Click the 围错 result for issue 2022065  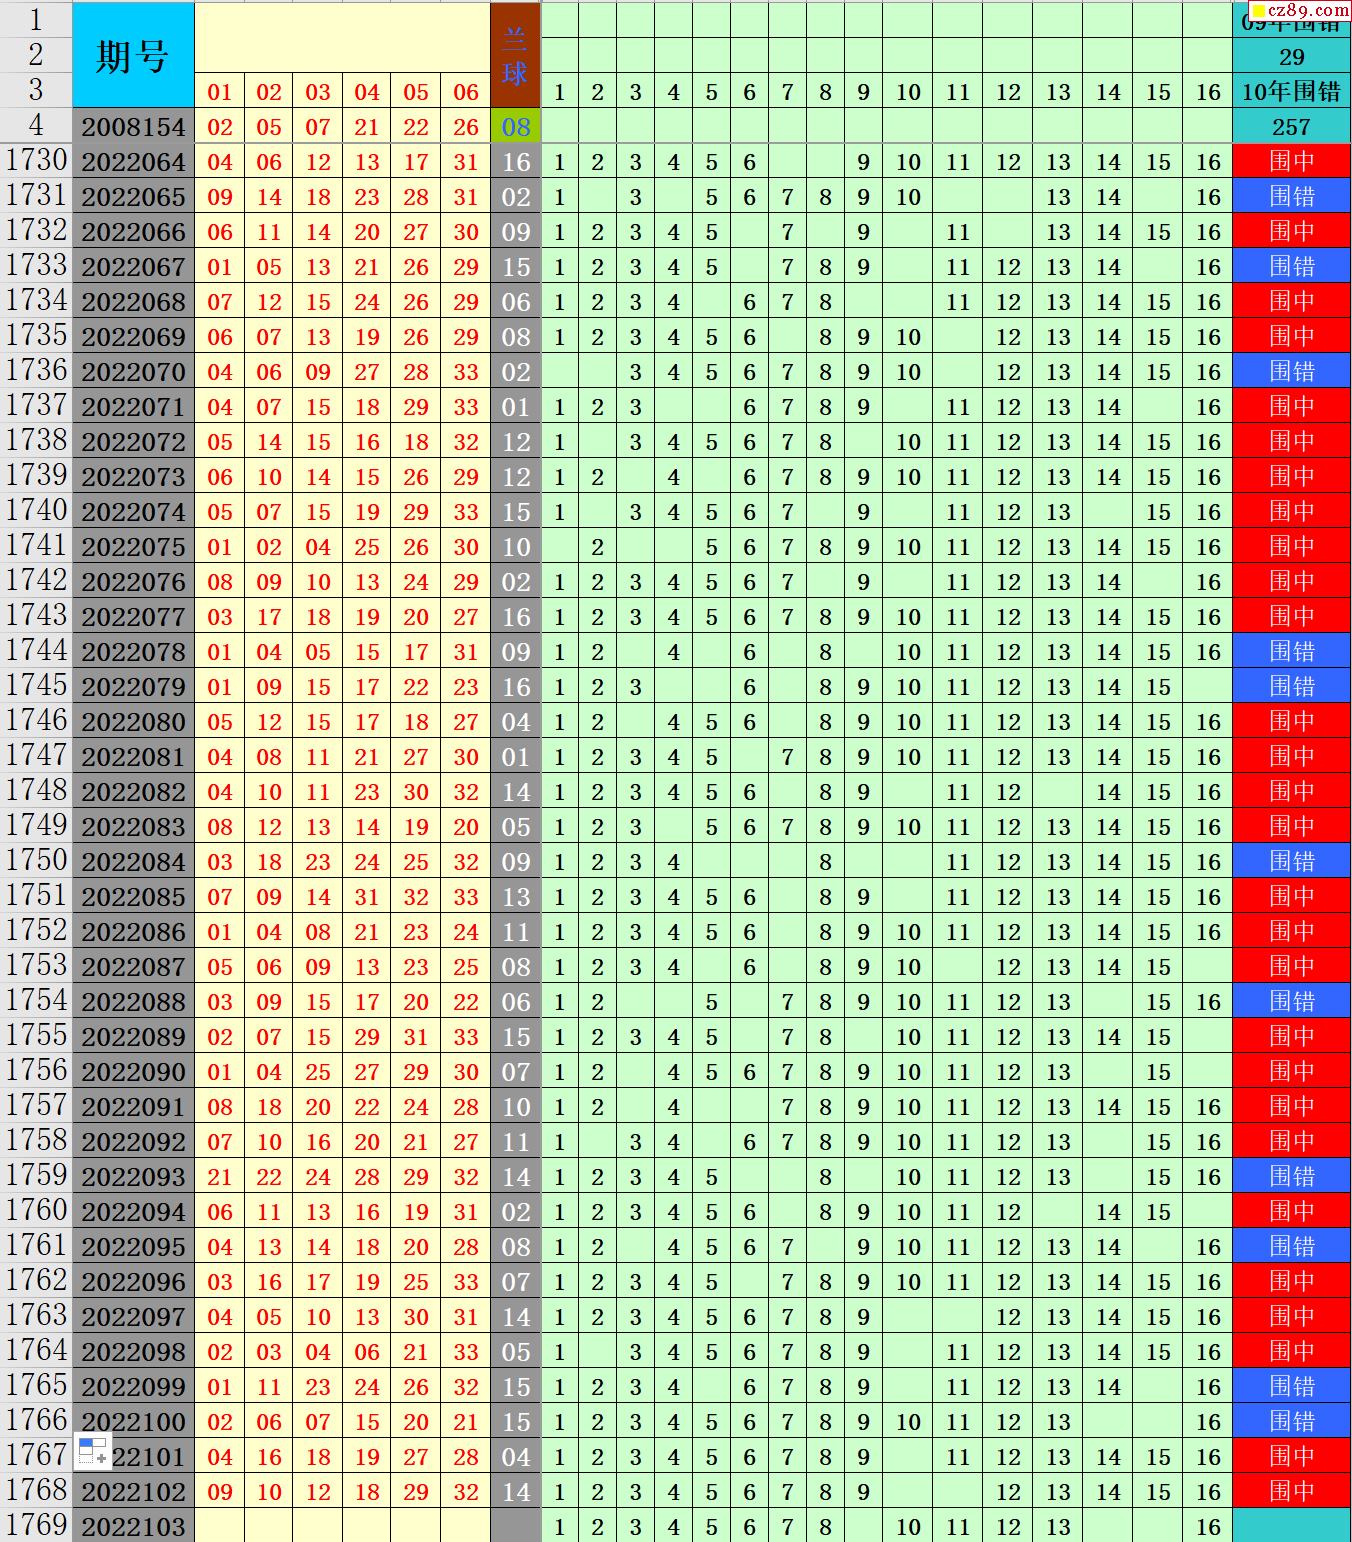(1291, 197)
